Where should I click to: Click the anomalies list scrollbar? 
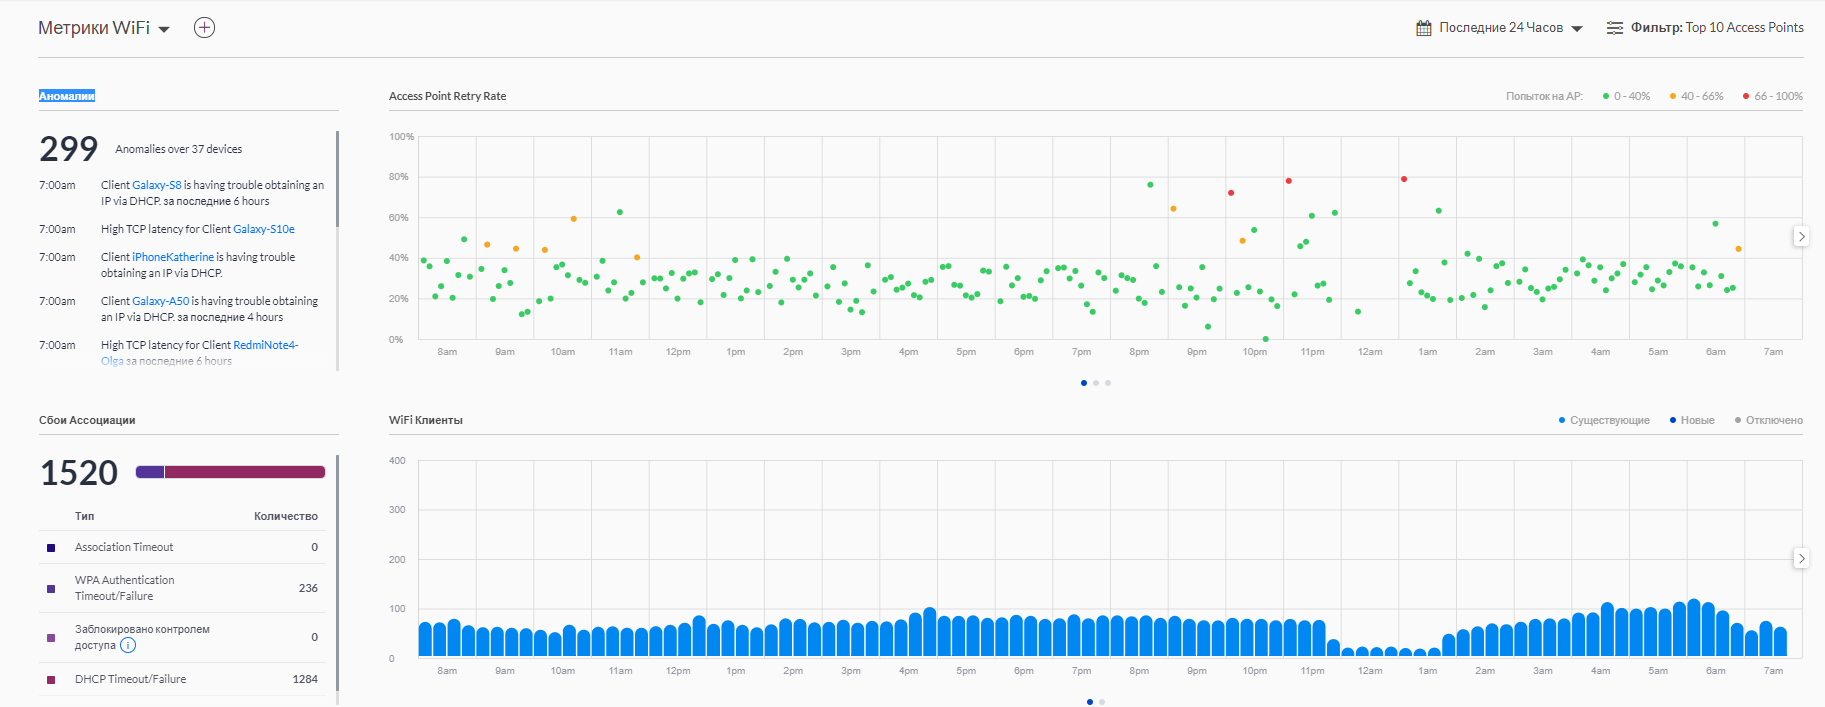pyautogui.click(x=337, y=179)
